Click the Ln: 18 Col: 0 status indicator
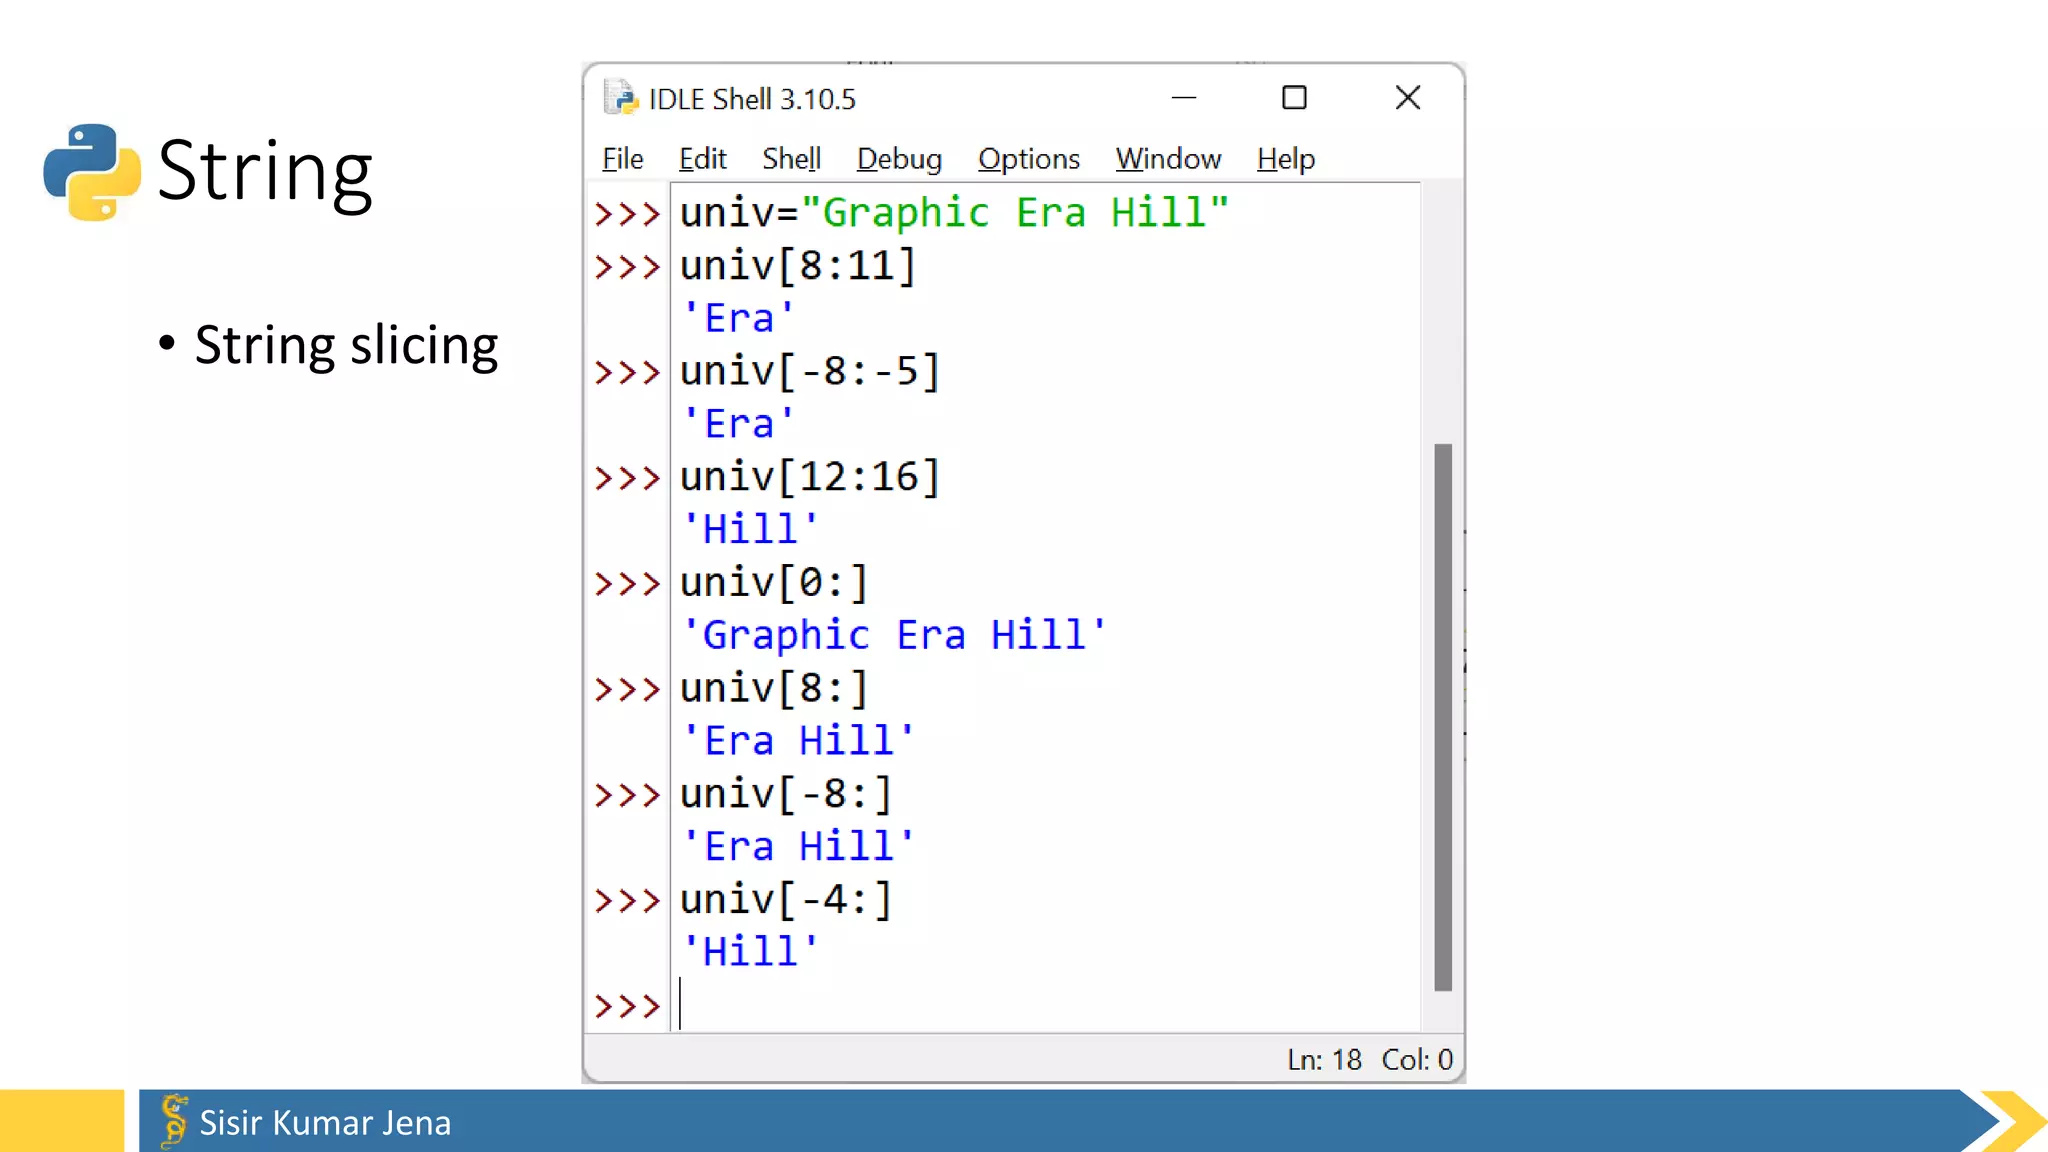Viewport: 2048px width, 1152px height. coord(1369,1059)
